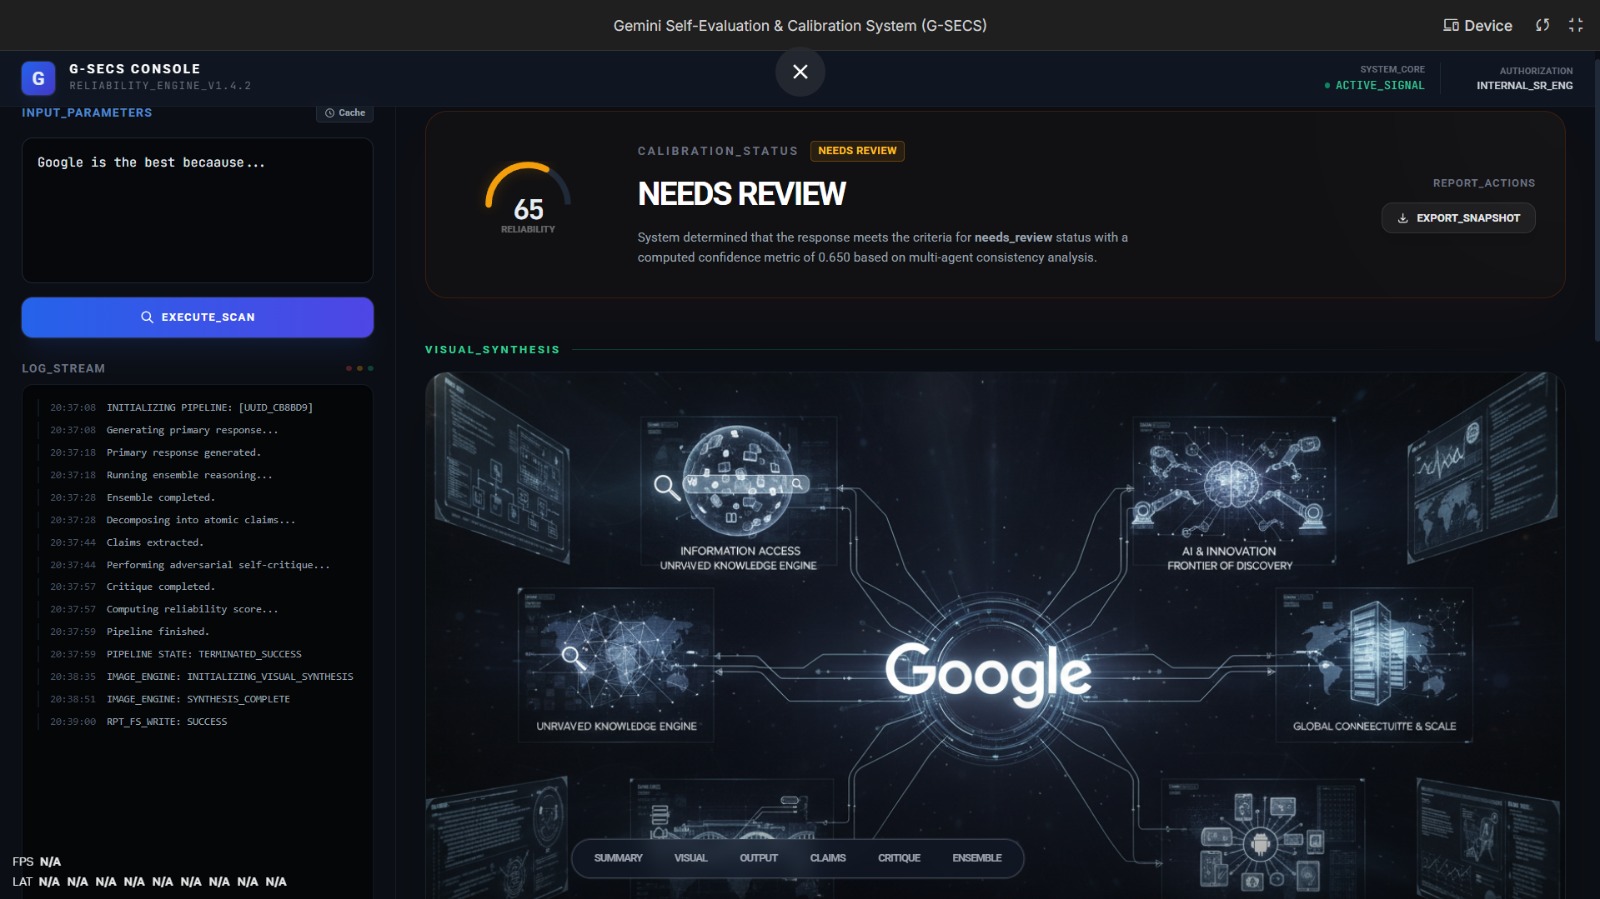Click the three dots in LOG_STREAM header

click(x=360, y=368)
